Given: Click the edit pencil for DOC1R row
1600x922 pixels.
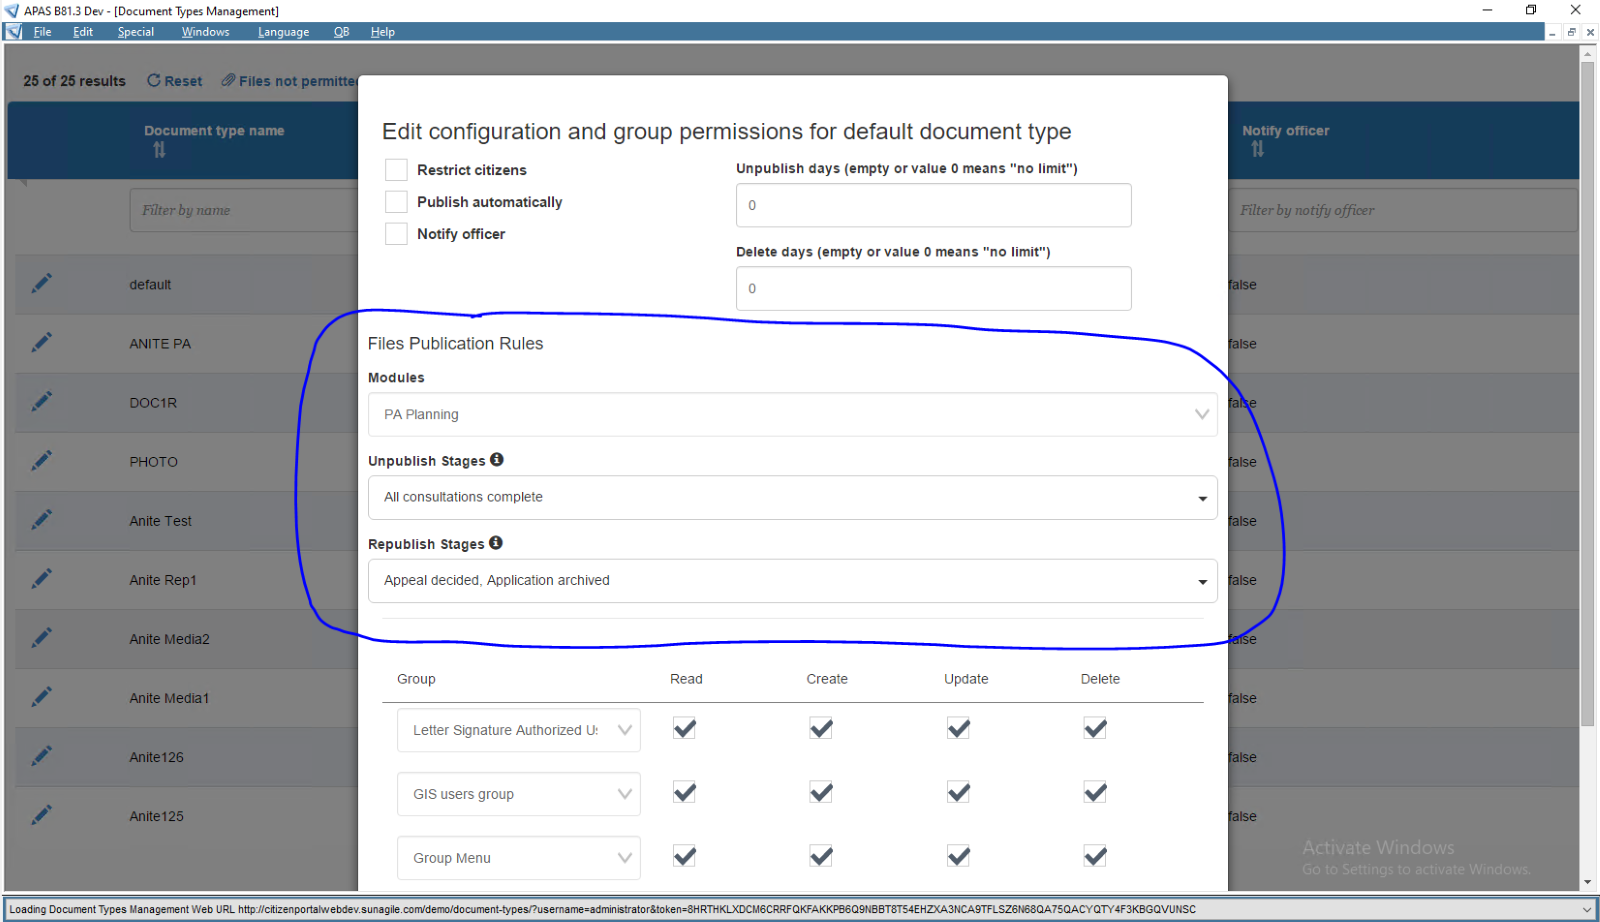Looking at the screenshot, I should pos(41,402).
